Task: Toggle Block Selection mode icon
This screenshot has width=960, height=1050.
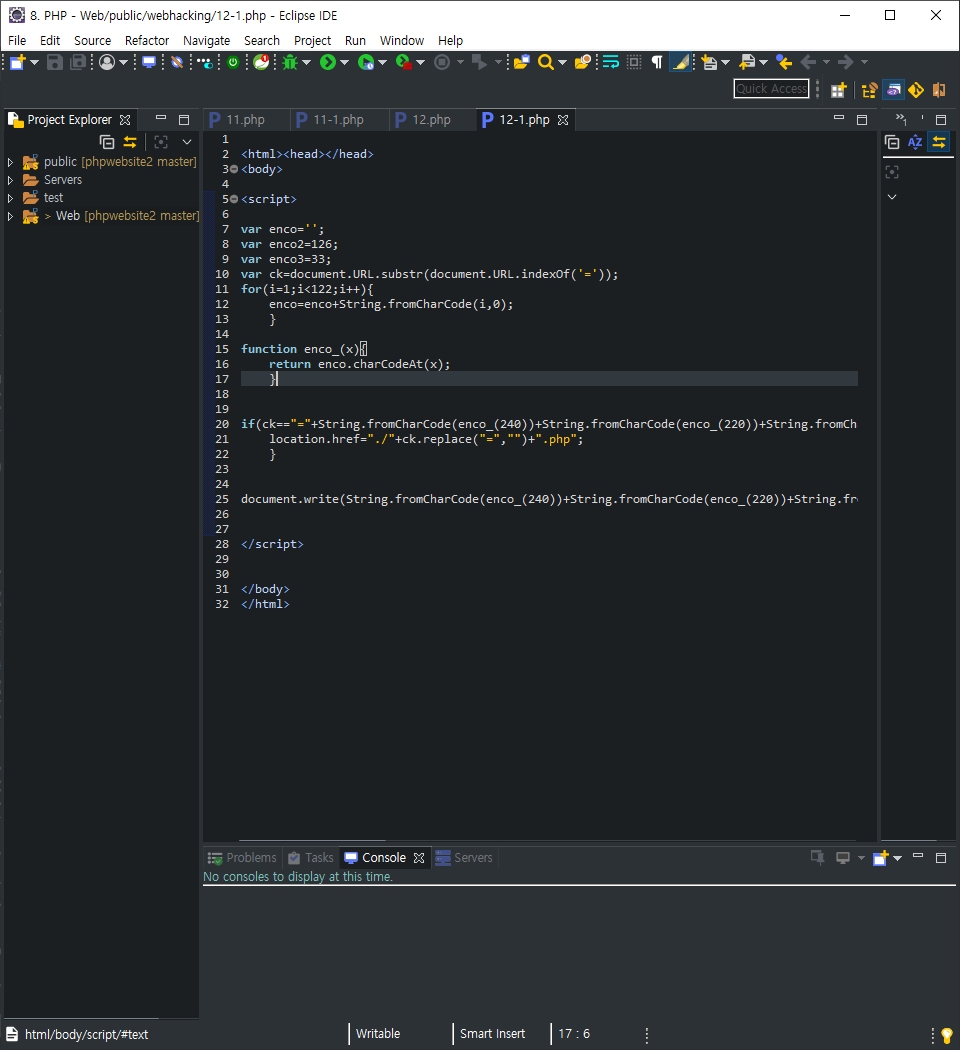Action: coord(634,62)
